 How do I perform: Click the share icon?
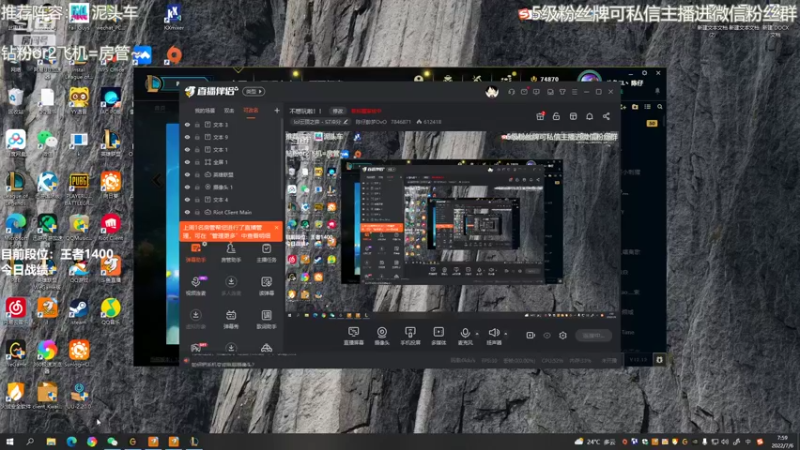pos(606,116)
